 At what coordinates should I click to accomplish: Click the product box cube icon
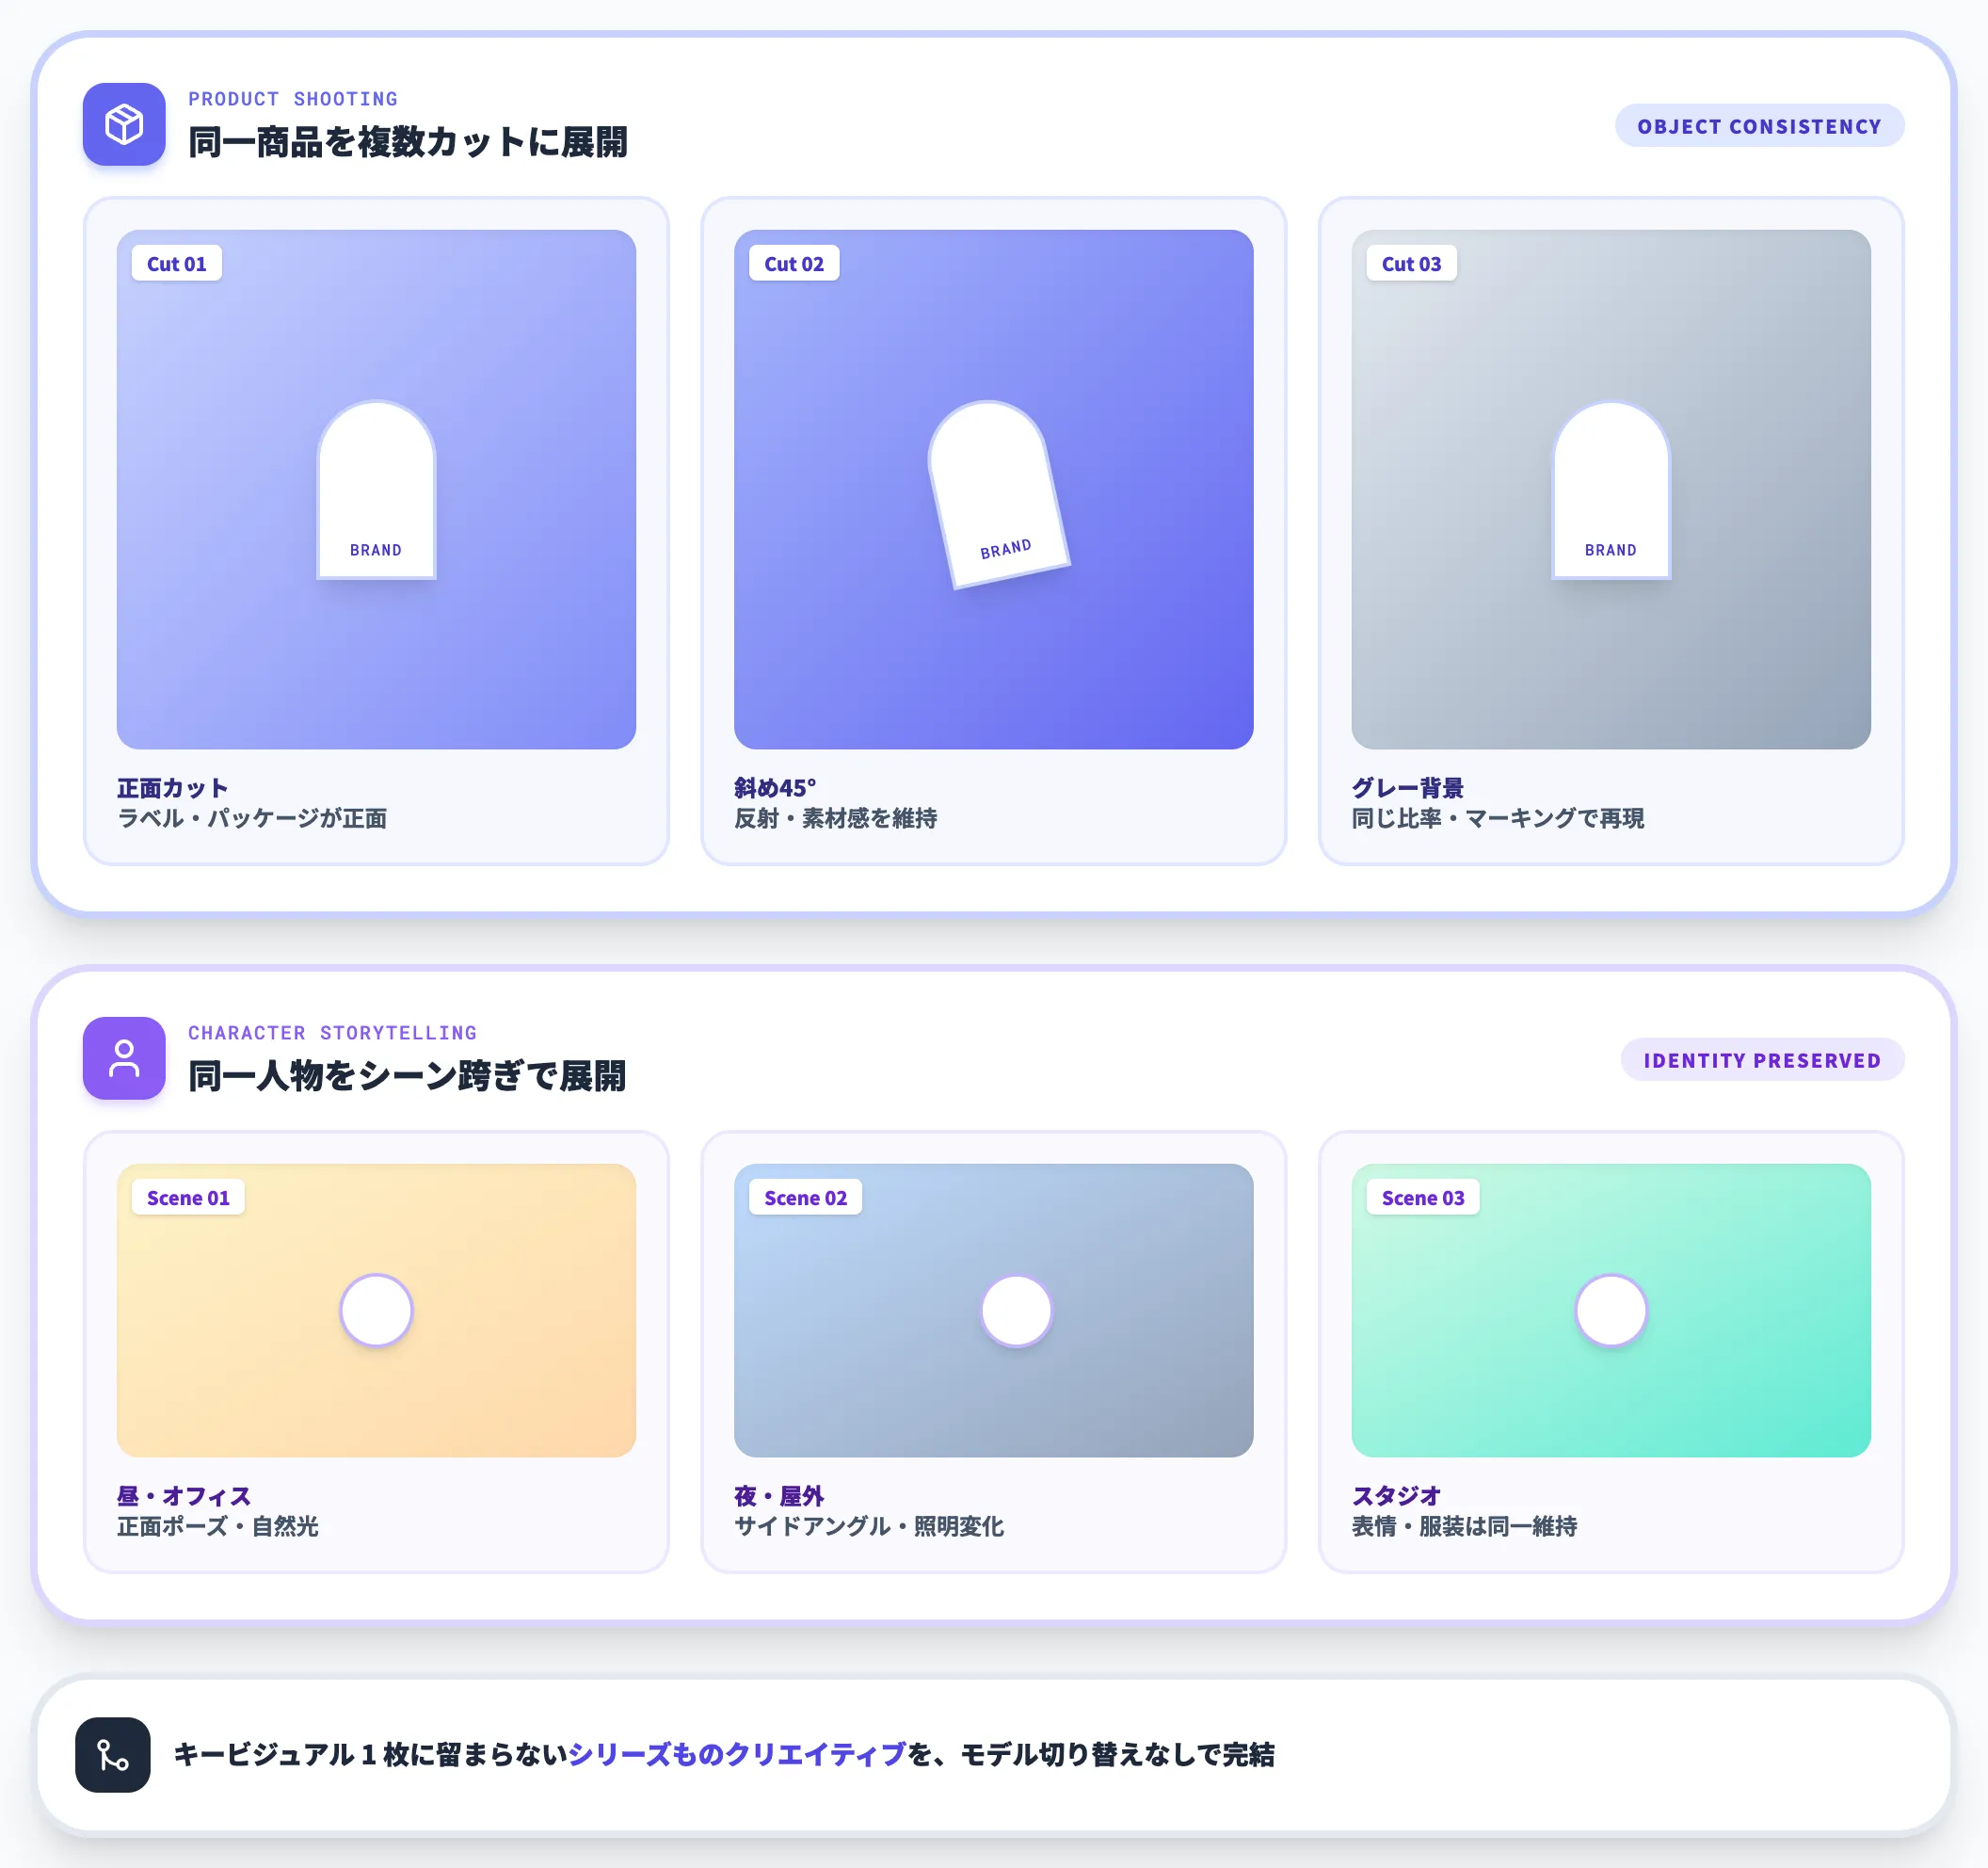click(x=124, y=124)
